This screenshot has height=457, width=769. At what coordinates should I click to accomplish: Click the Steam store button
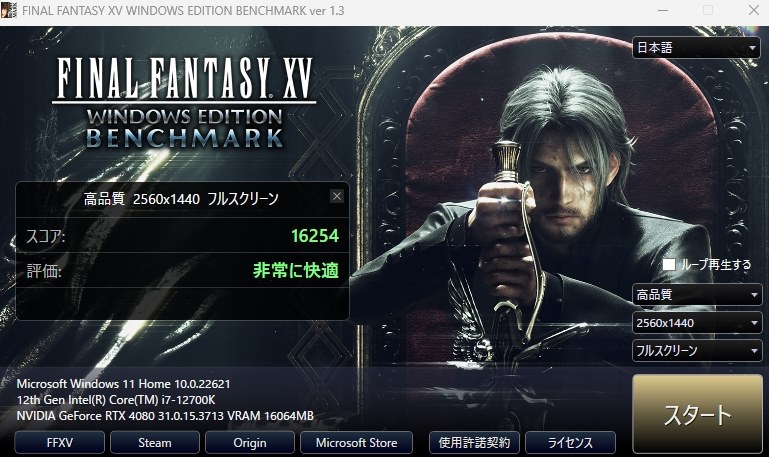[x=155, y=443]
